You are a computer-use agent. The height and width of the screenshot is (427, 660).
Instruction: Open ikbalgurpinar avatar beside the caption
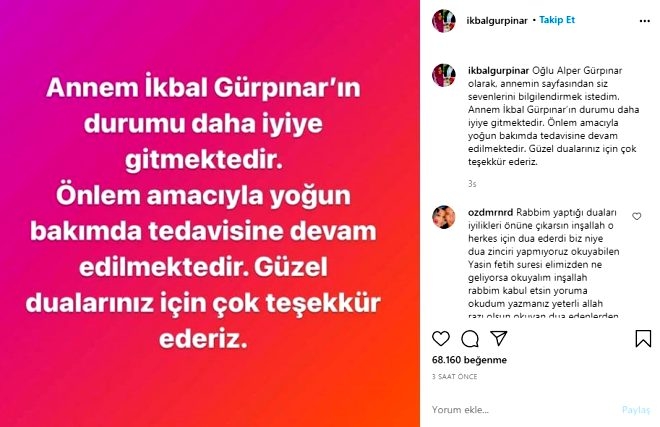tap(444, 75)
